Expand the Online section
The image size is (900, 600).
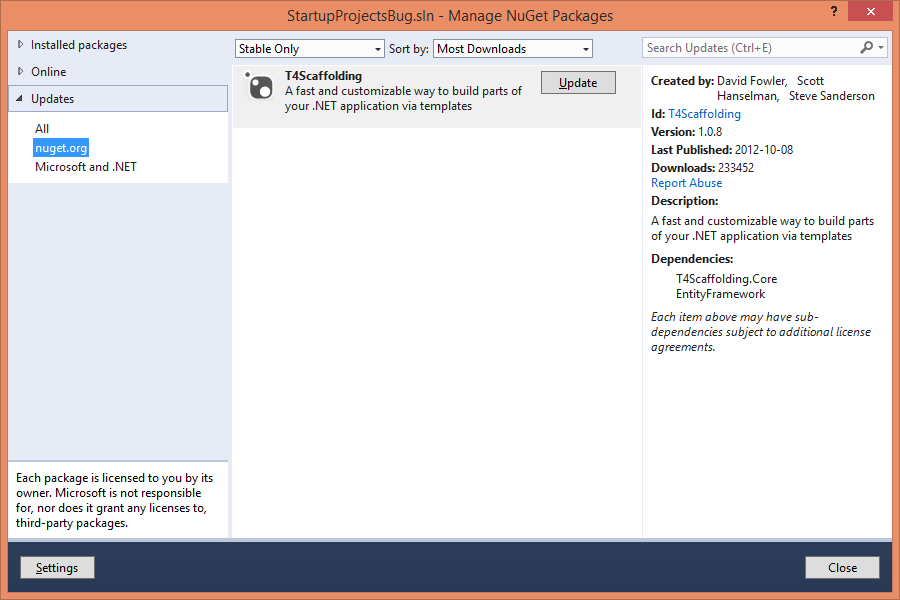tap(21, 71)
